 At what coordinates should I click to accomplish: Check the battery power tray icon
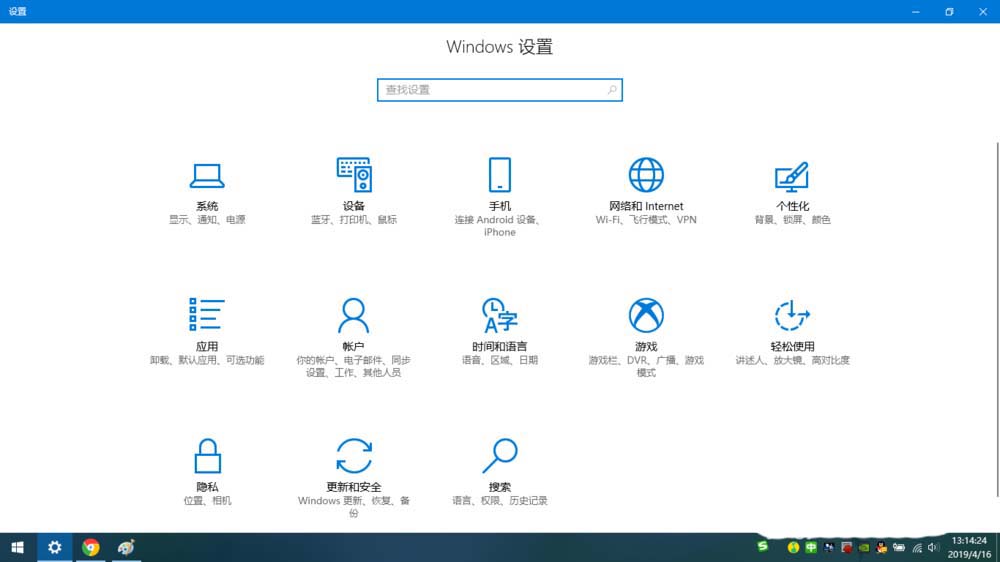pyautogui.click(x=899, y=547)
